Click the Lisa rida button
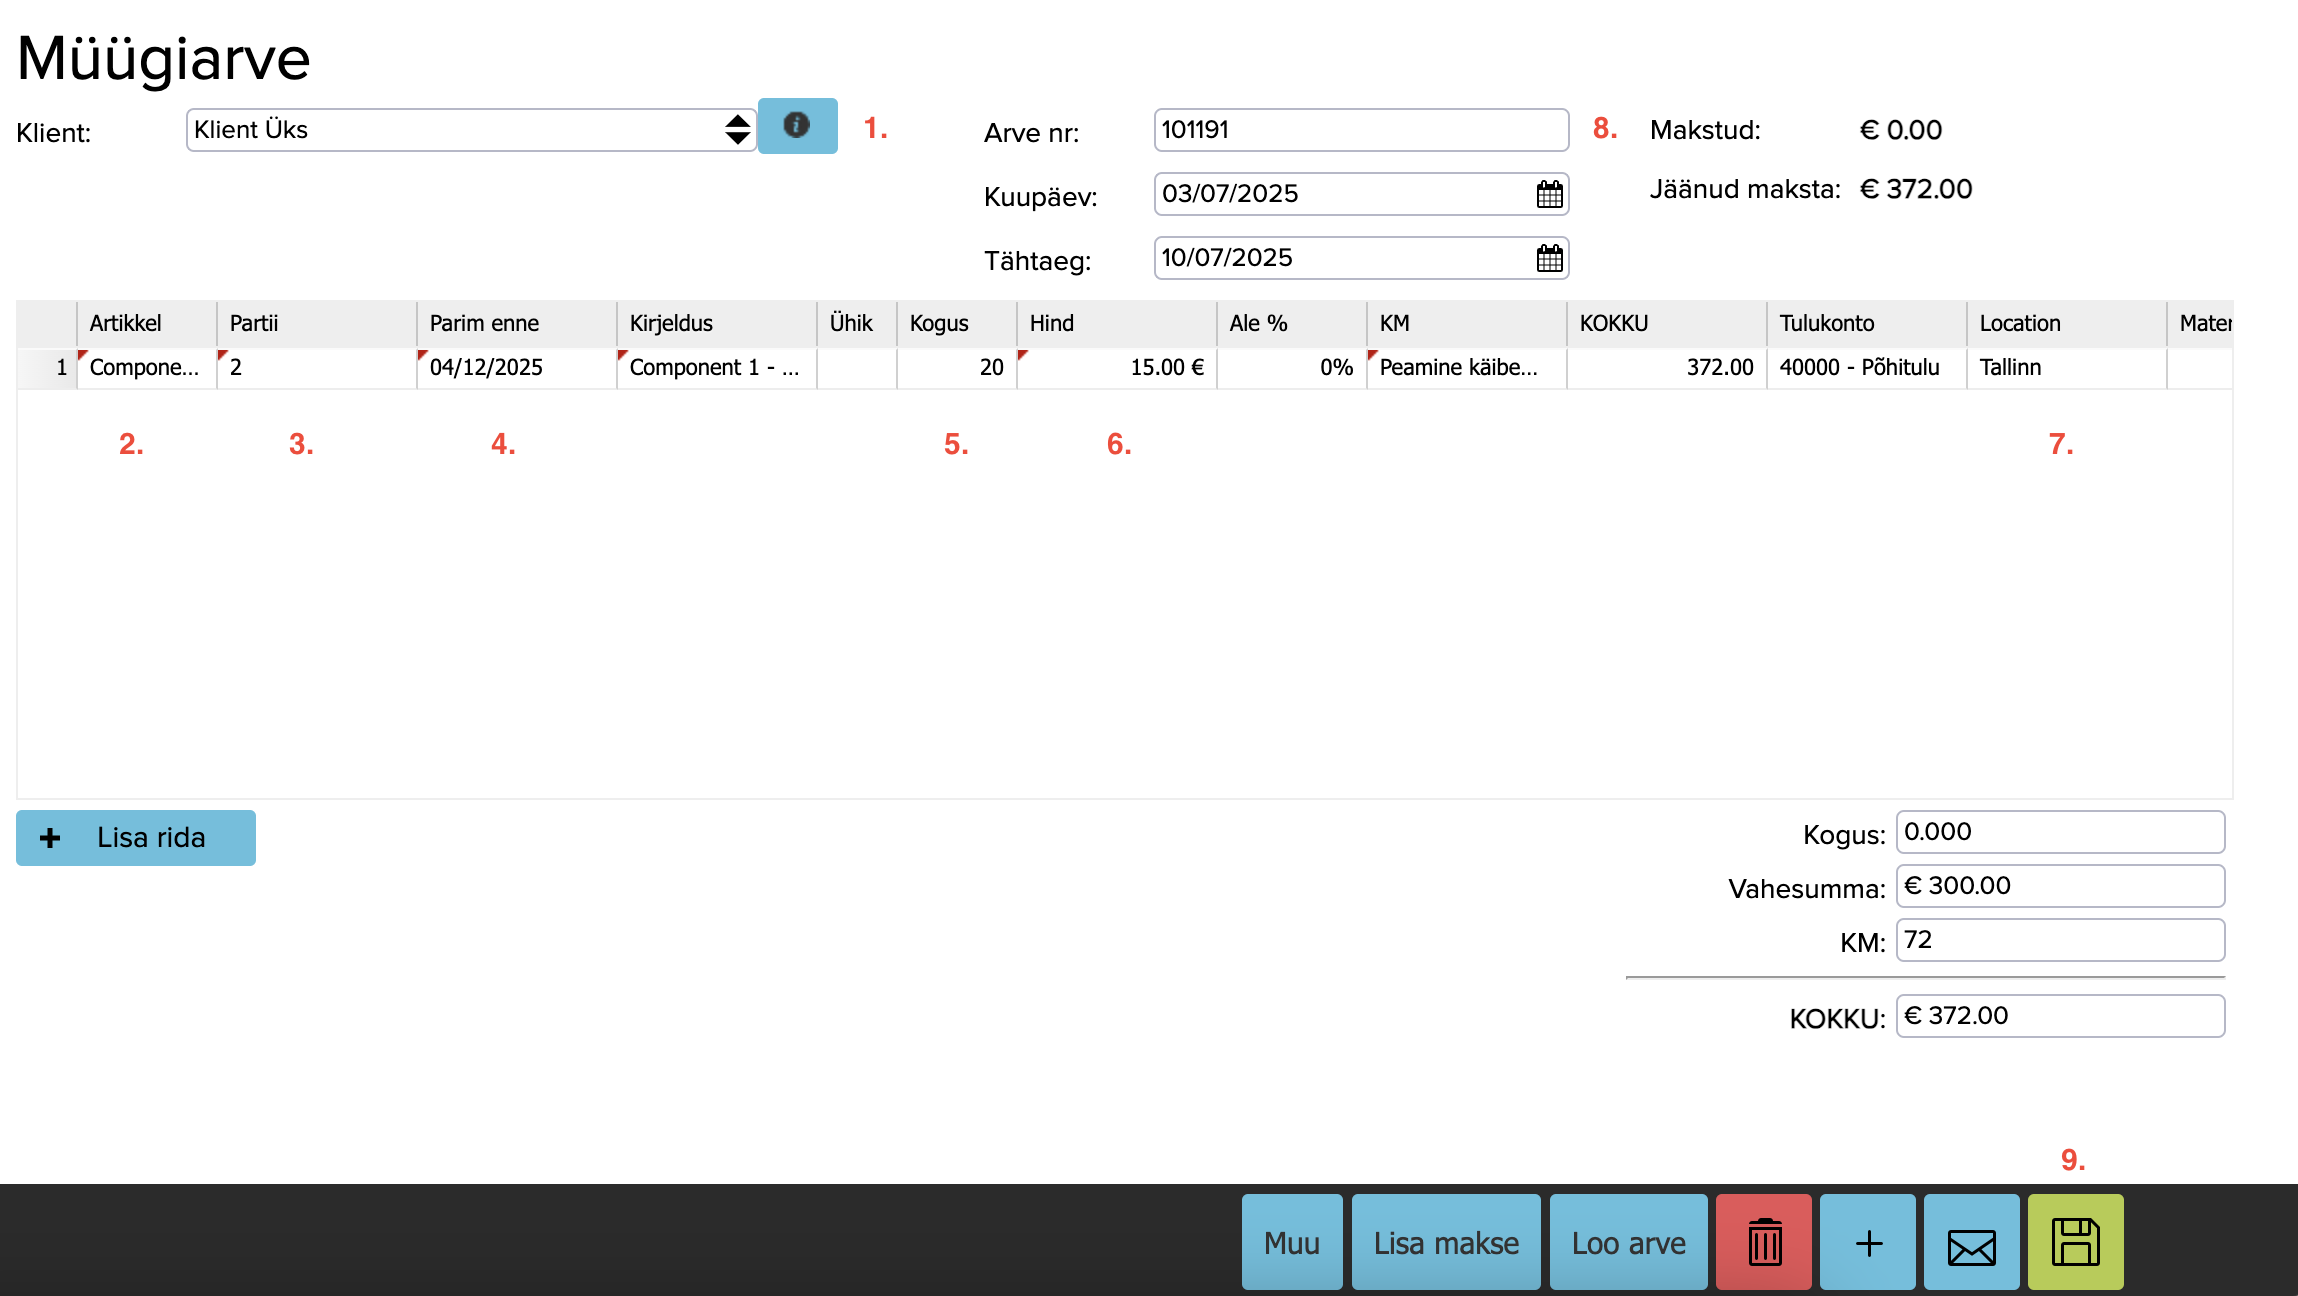Screen dimensions: 2298x1296 [x=136, y=838]
